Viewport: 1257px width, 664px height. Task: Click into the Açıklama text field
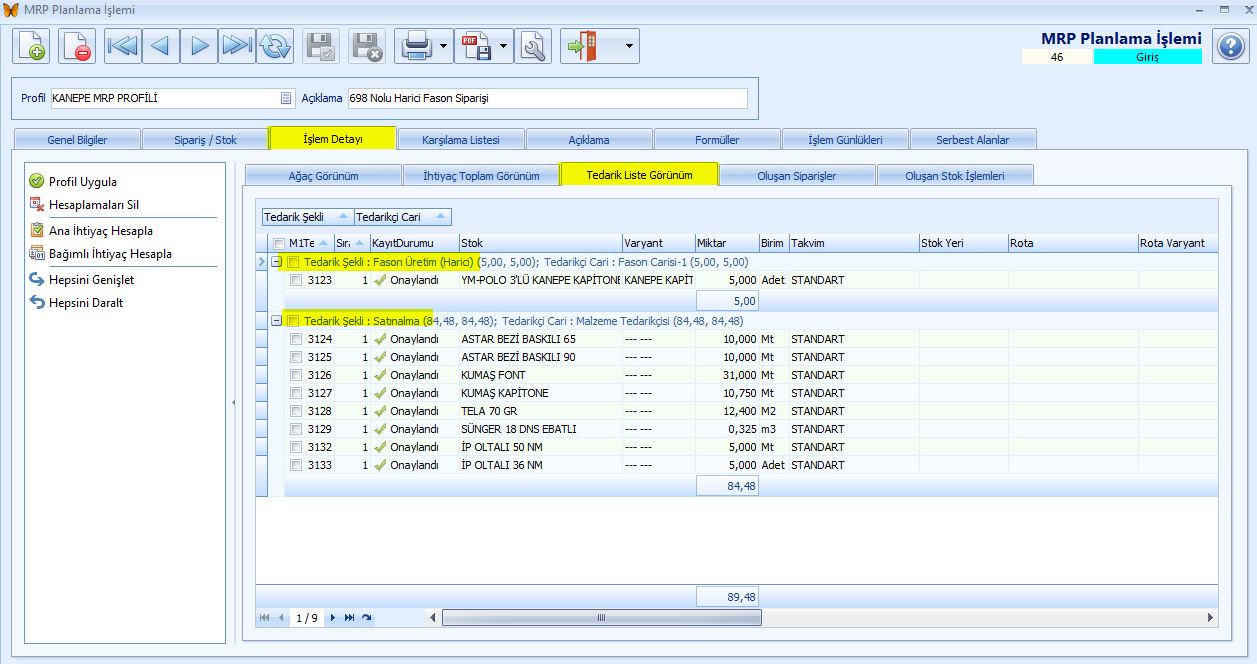tap(547, 98)
